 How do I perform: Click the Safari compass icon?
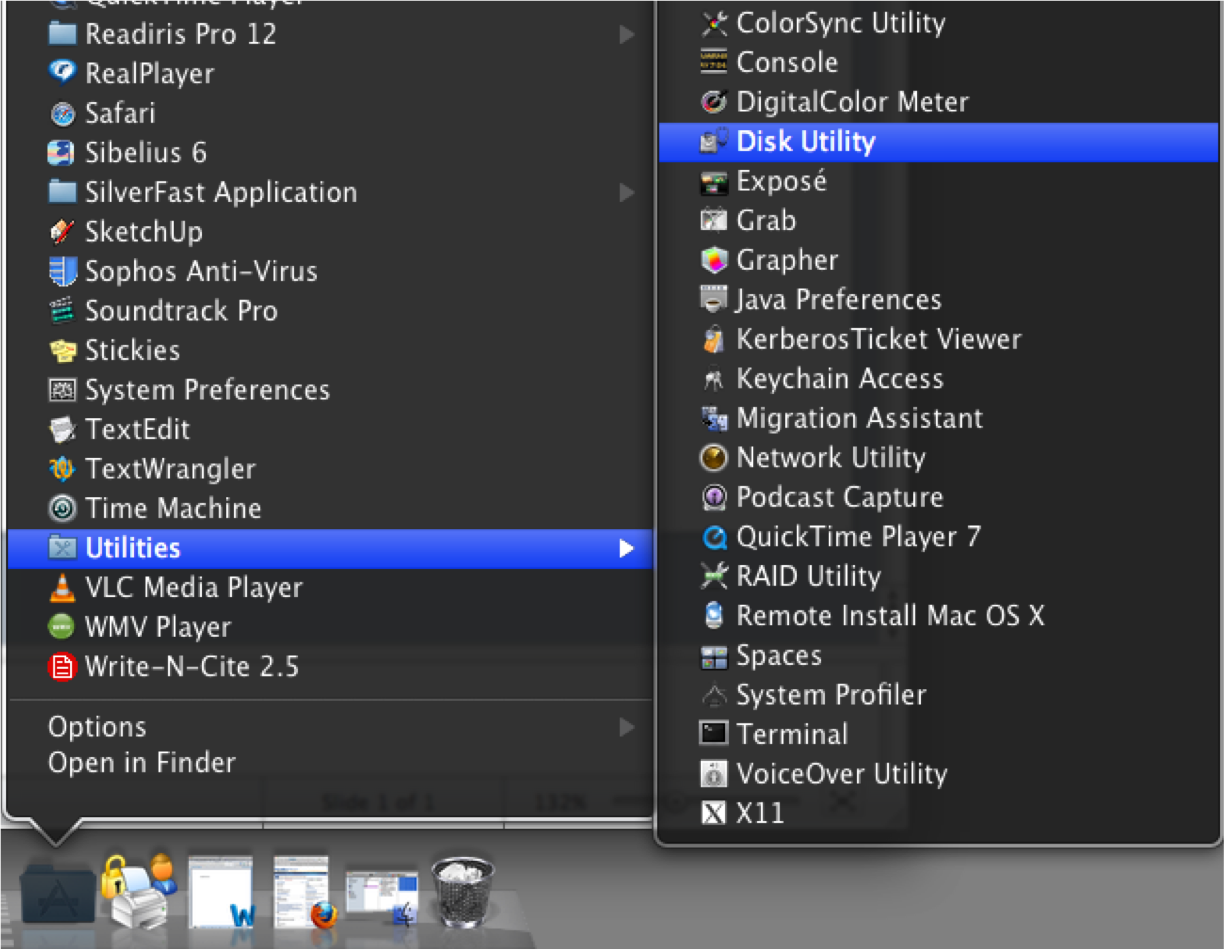[62, 114]
